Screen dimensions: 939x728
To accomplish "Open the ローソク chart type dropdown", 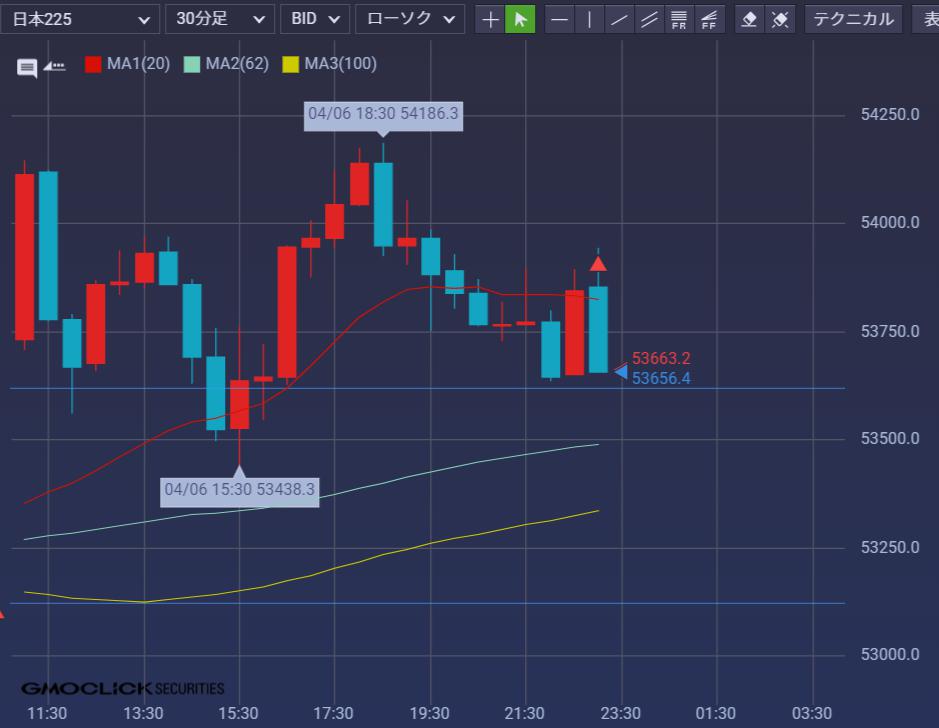I will point(410,19).
